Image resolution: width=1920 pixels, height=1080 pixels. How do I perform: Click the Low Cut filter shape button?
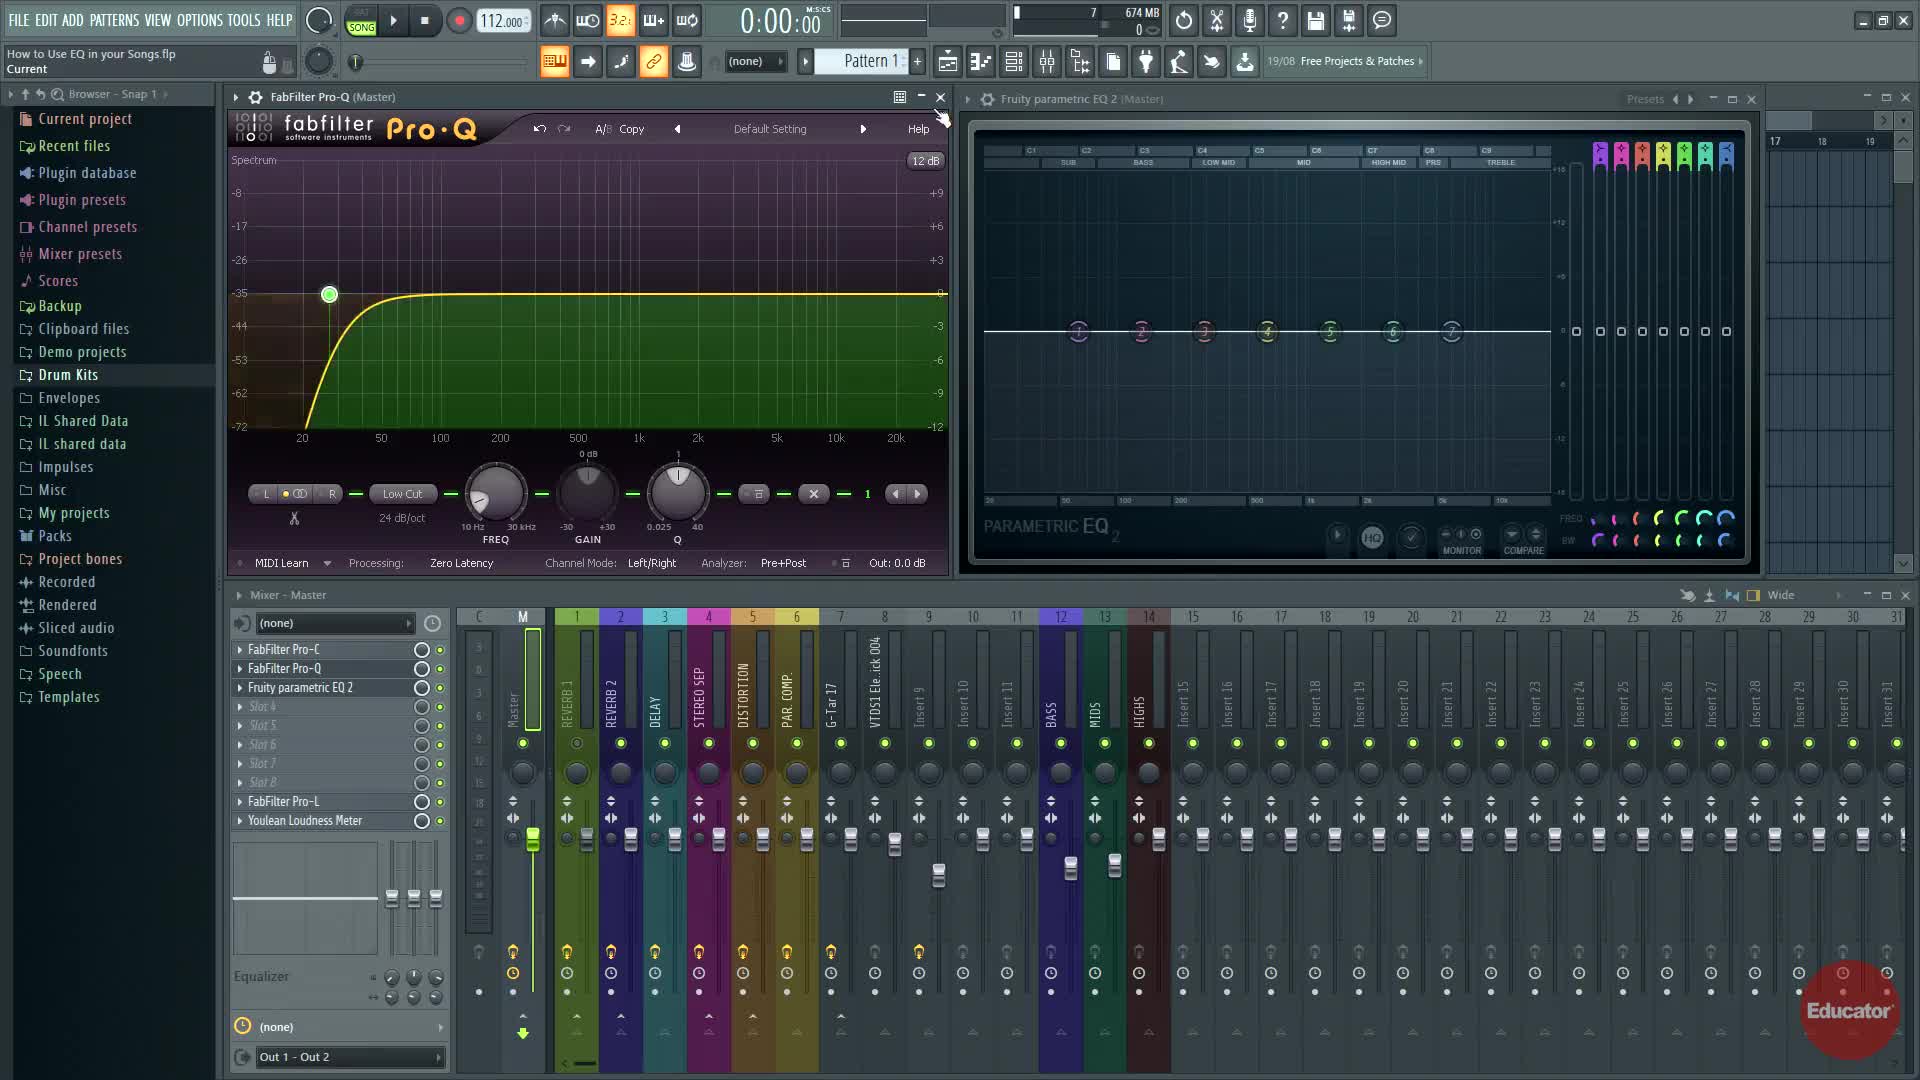tap(402, 494)
